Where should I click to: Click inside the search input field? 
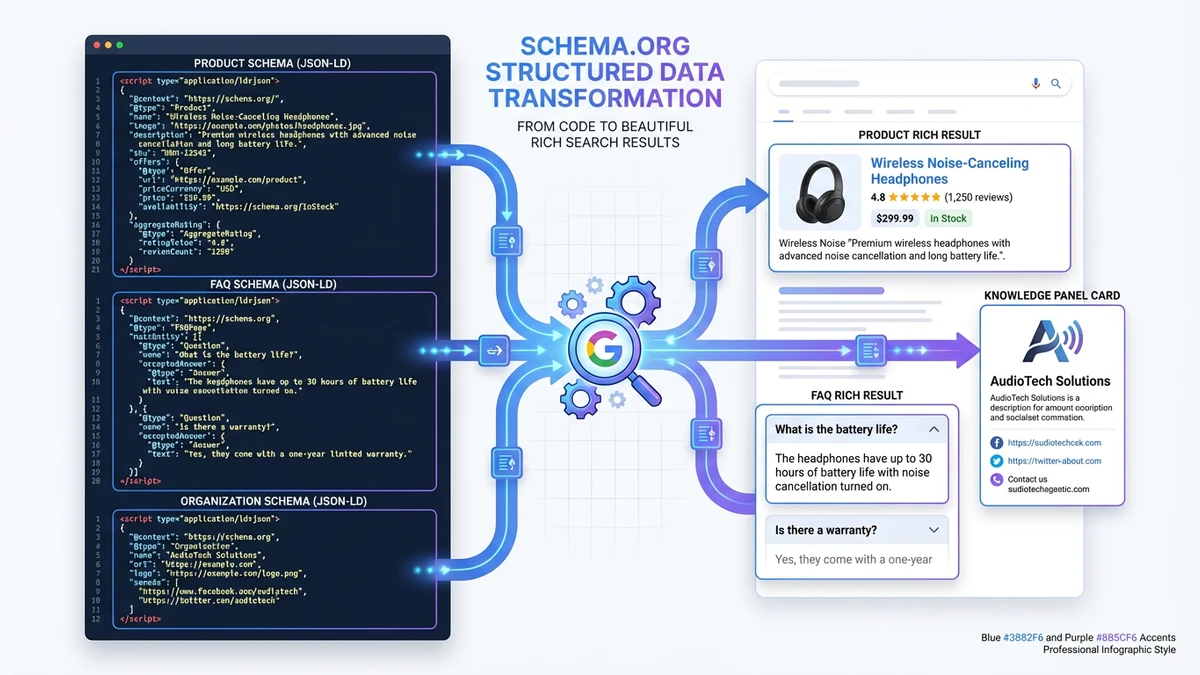click(x=900, y=84)
